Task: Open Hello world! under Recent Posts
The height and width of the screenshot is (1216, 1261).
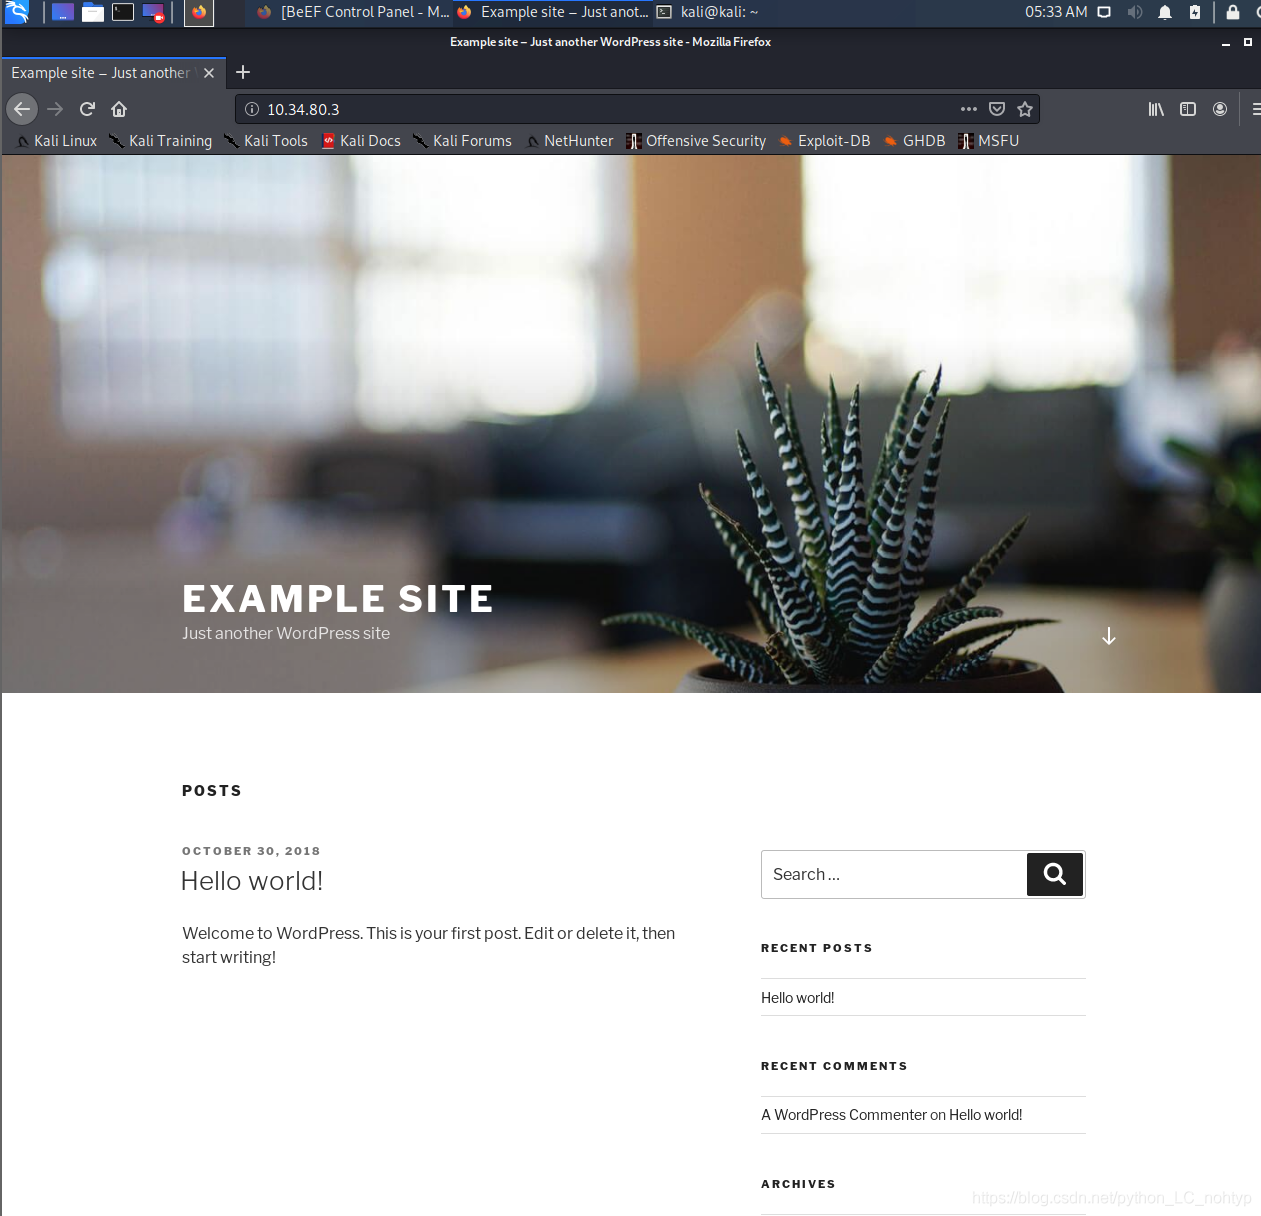Action: coord(797,998)
